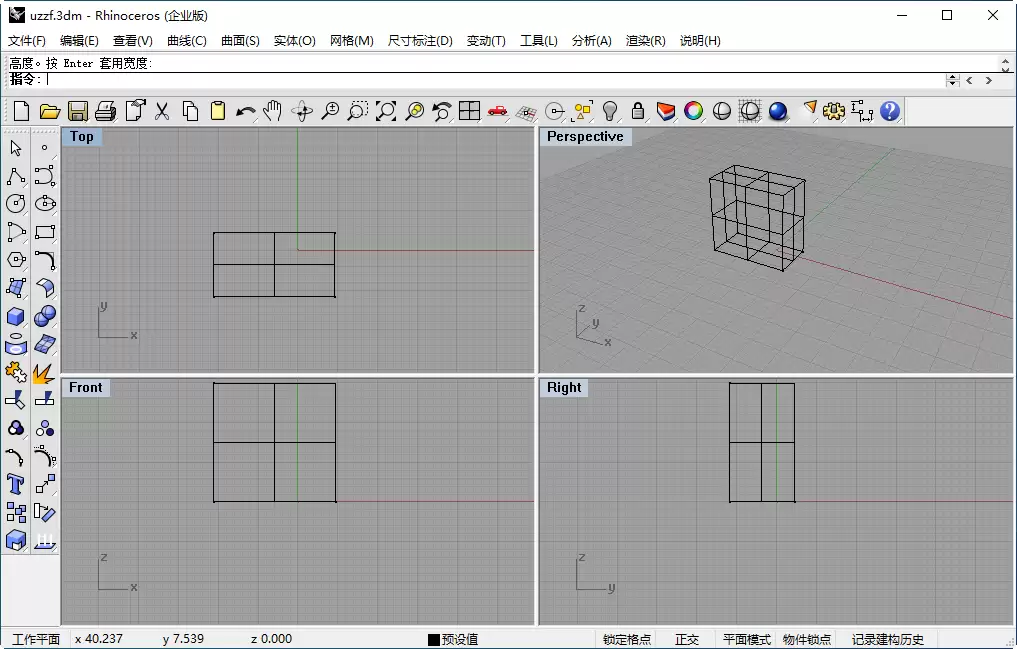Click the 工作平面 status label

click(x=36, y=639)
